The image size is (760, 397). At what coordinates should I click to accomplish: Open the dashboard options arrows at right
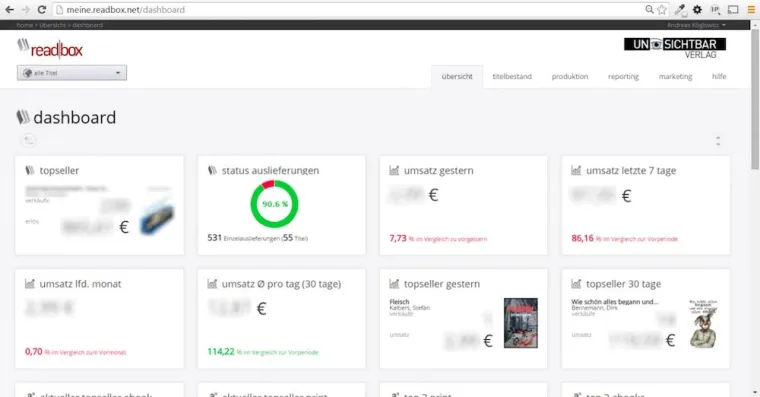click(x=718, y=141)
